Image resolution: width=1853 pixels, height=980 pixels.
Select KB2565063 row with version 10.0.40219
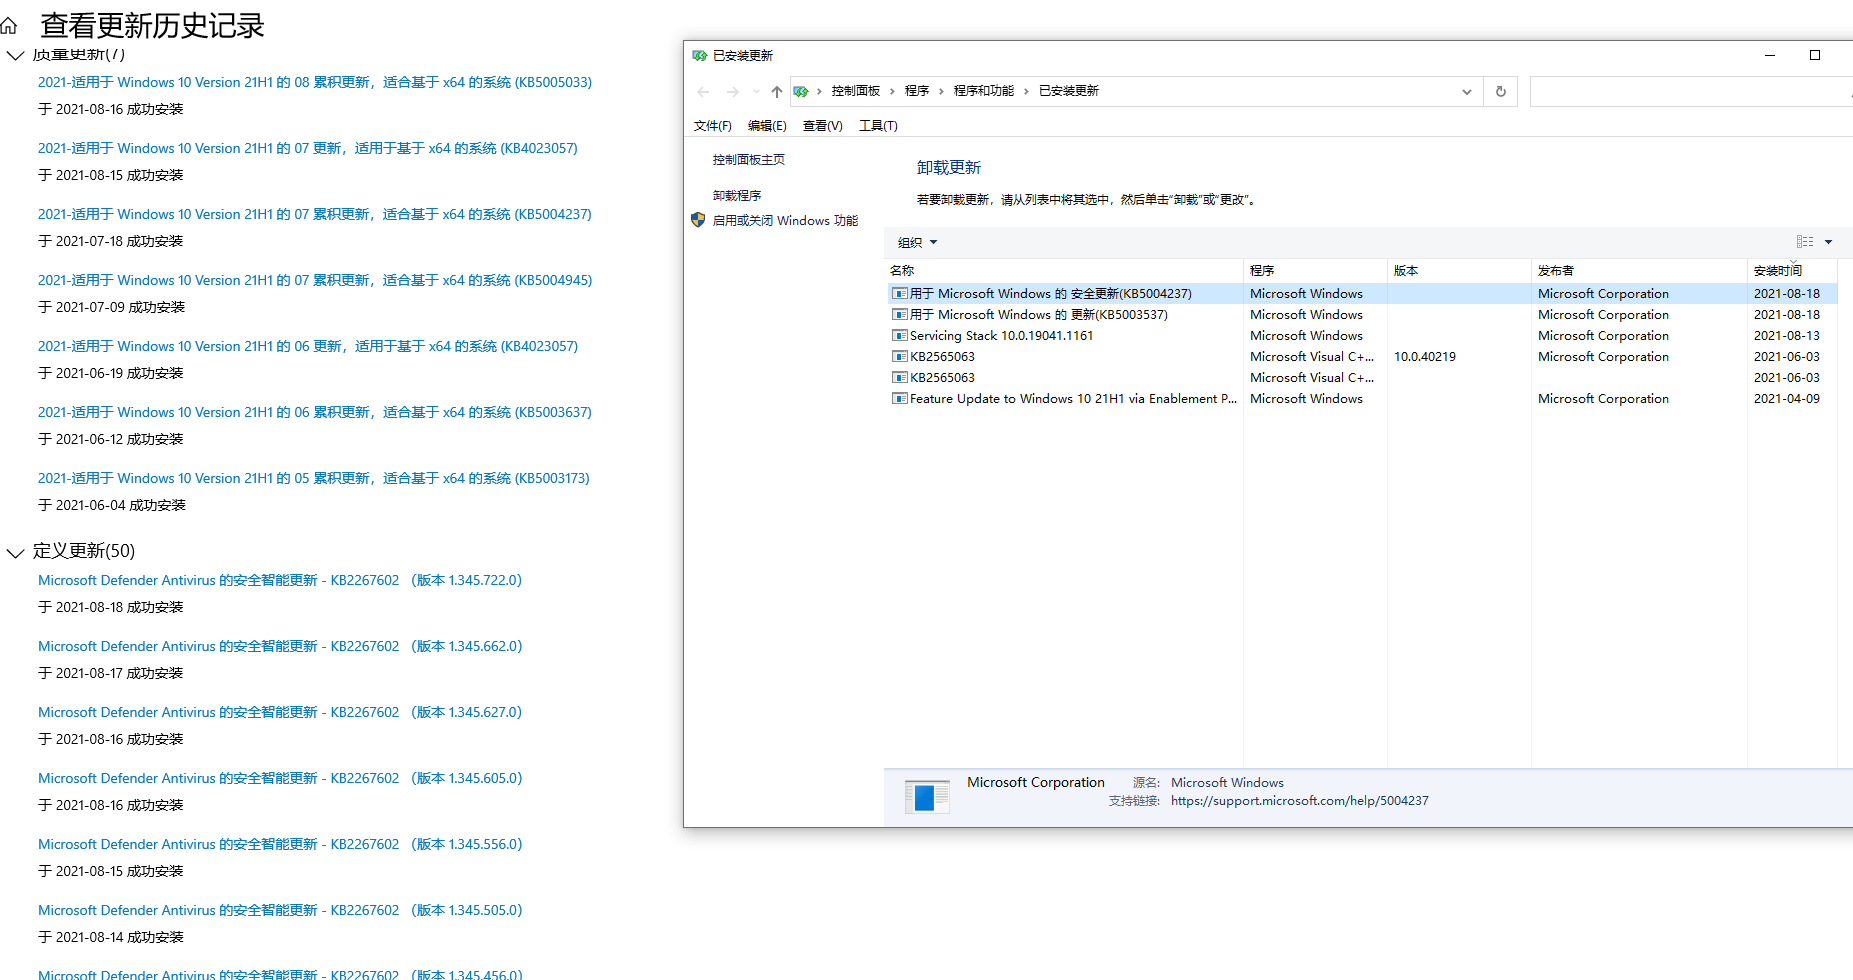pyautogui.click(x=1362, y=357)
